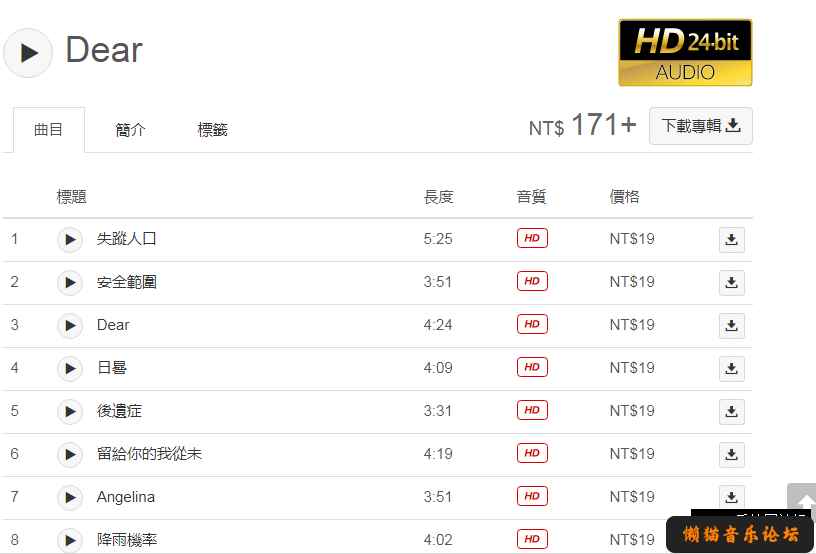
Task: Click the HD 24-bit Audio logo
Action: pos(685,53)
